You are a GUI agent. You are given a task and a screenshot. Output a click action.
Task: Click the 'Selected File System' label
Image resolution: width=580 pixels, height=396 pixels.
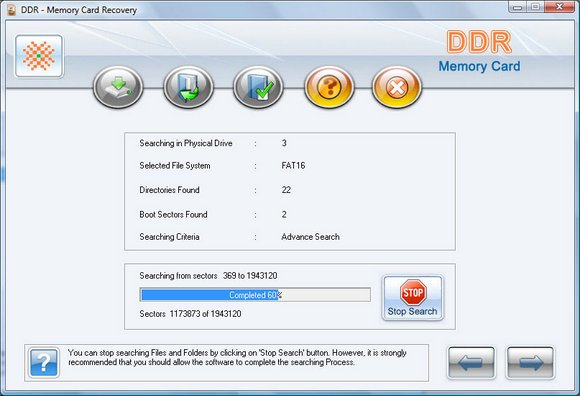[175, 165]
